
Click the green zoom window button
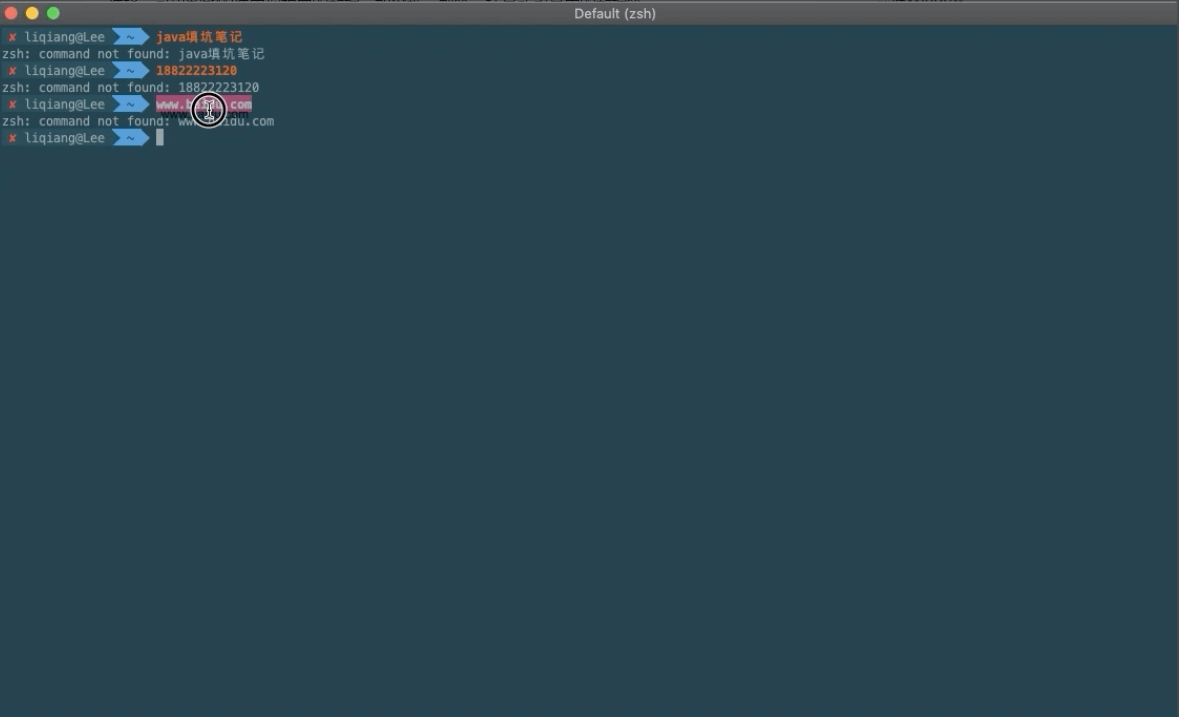pos(53,13)
